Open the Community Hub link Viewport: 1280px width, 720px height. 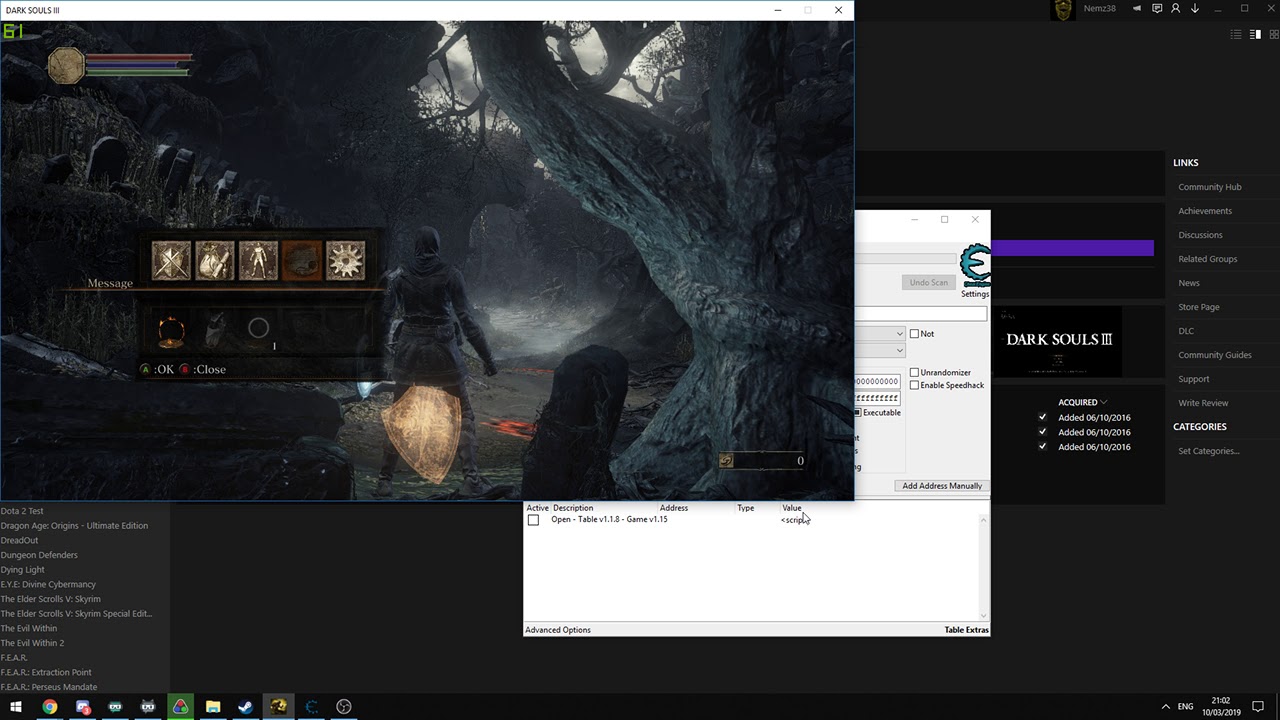[x=1209, y=187]
